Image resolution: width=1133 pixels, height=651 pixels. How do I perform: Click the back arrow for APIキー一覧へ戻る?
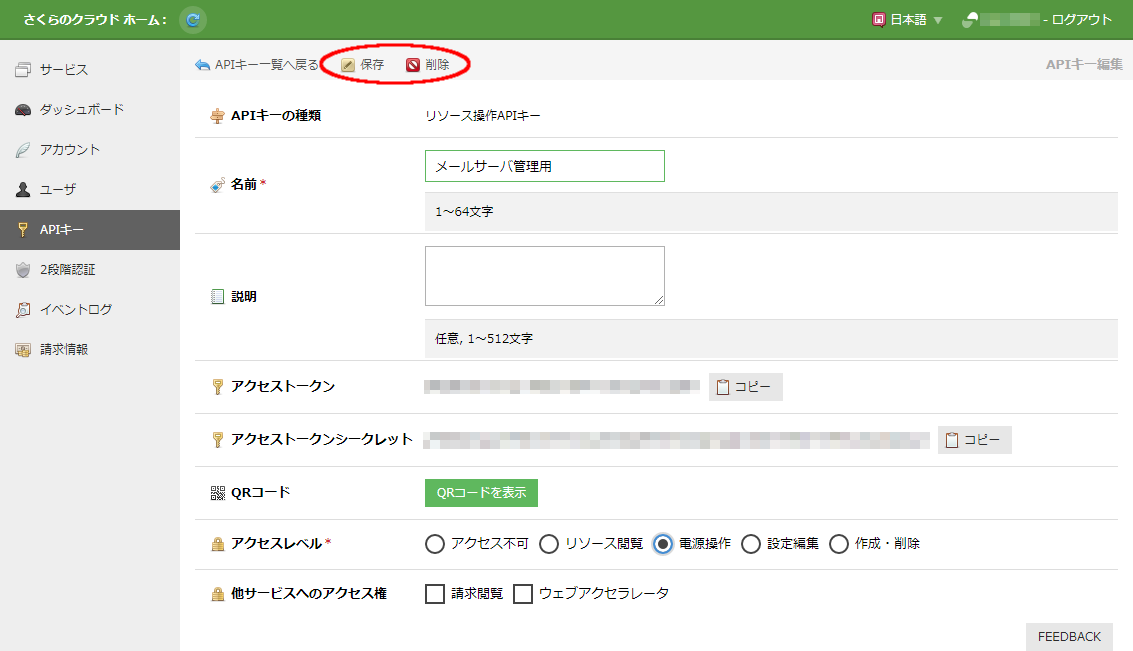pyautogui.click(x=202, y=65)
